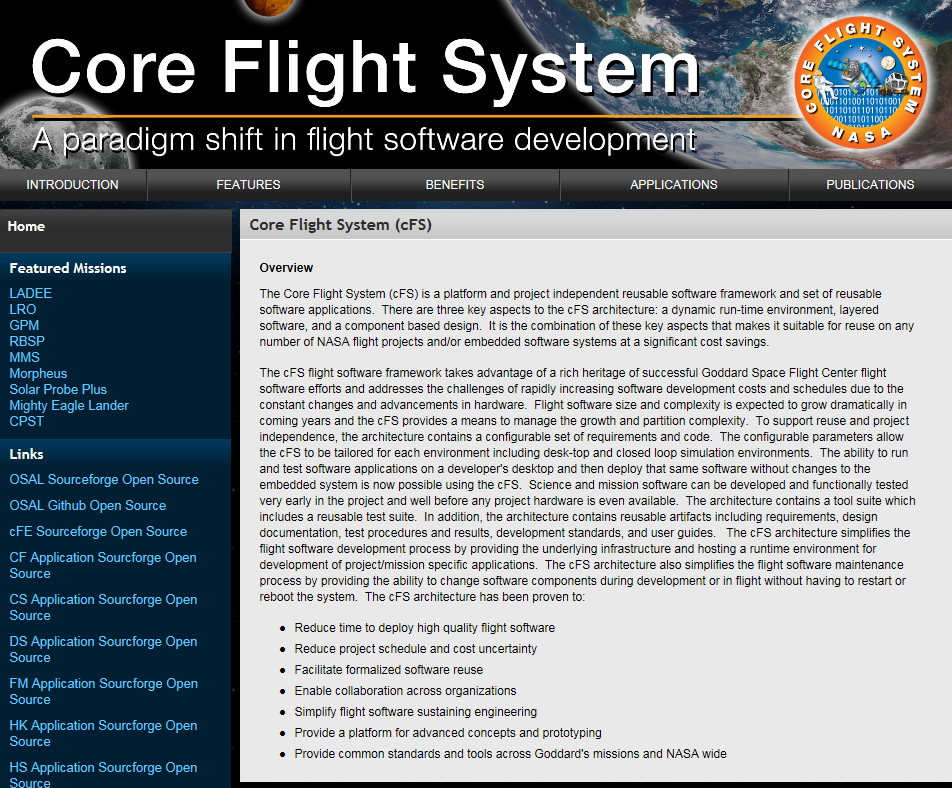Open the RBSP mission link

(27, 341)
